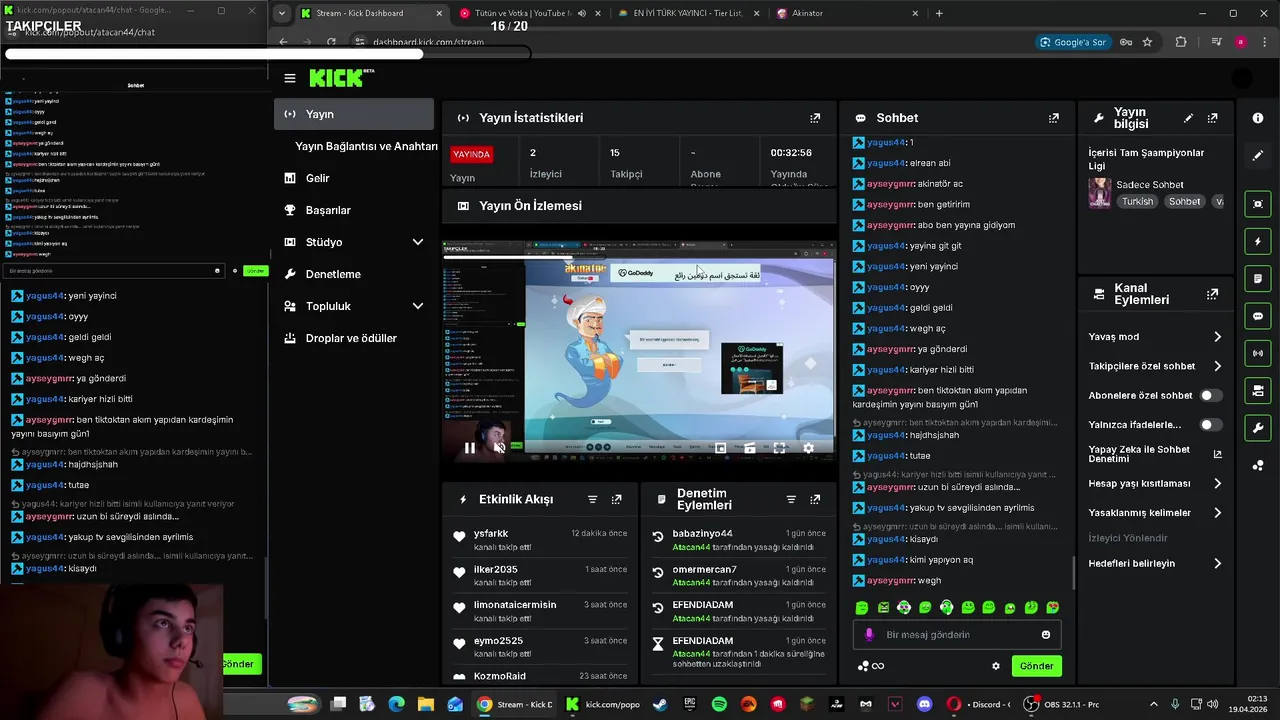Open a new Chrome tab
Image resolution: width=1280 pixels, height=720 pixels.
(938, 13)
